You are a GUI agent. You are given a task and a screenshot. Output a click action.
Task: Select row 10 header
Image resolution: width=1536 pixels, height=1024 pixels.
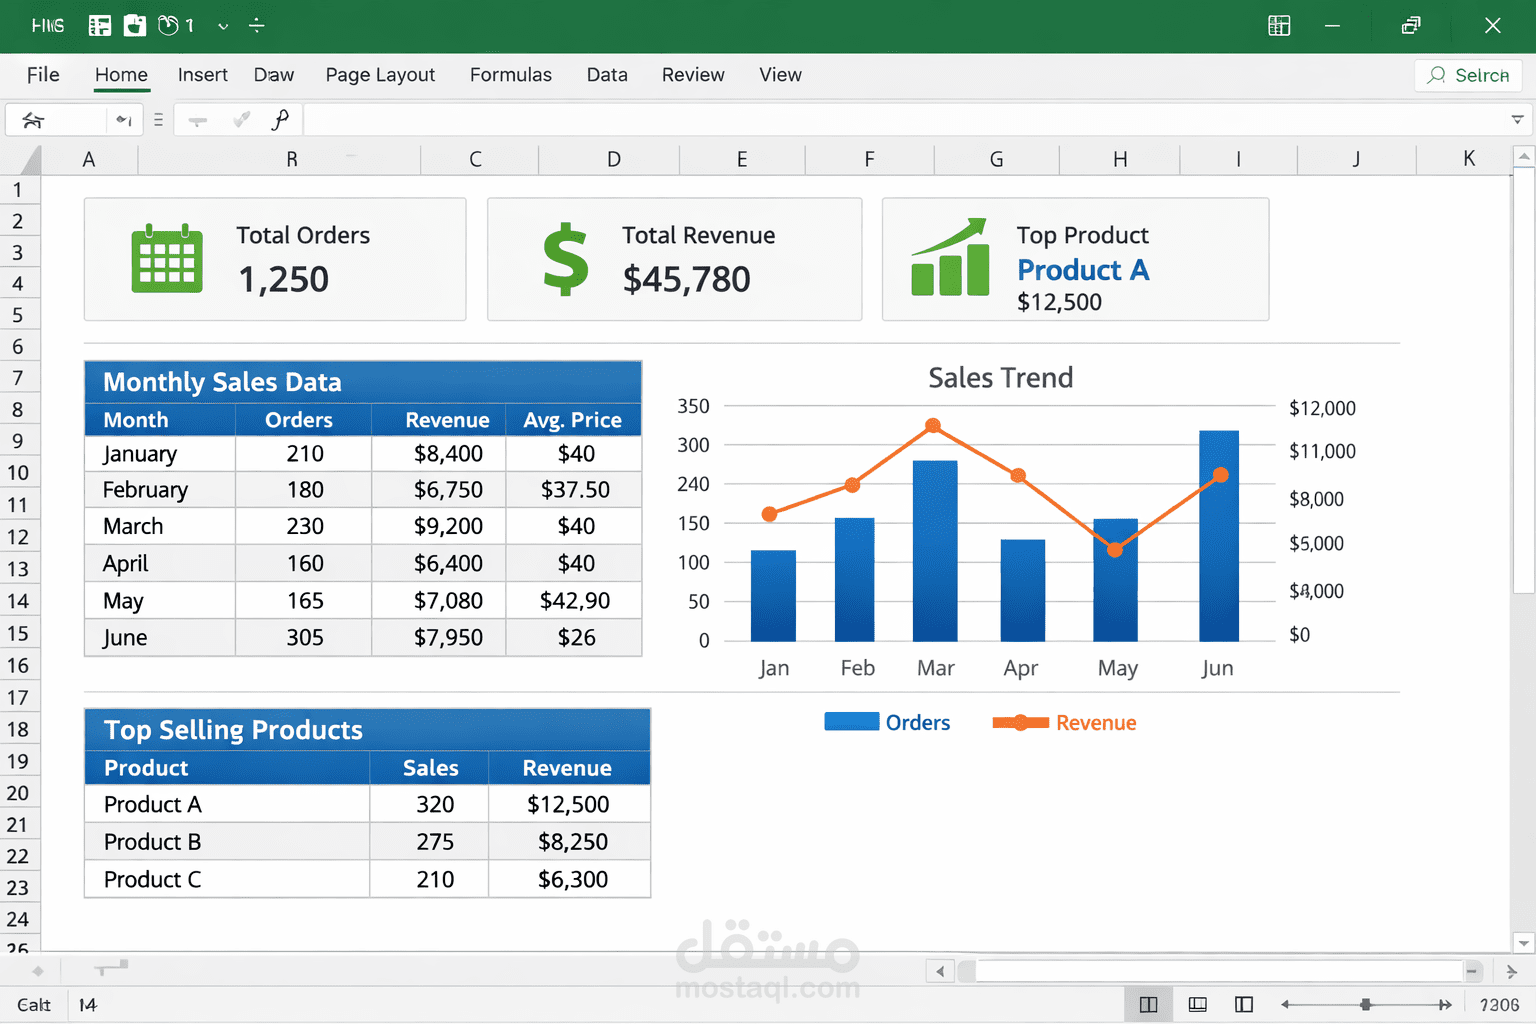pyautogui.click(x=18, y=473)
